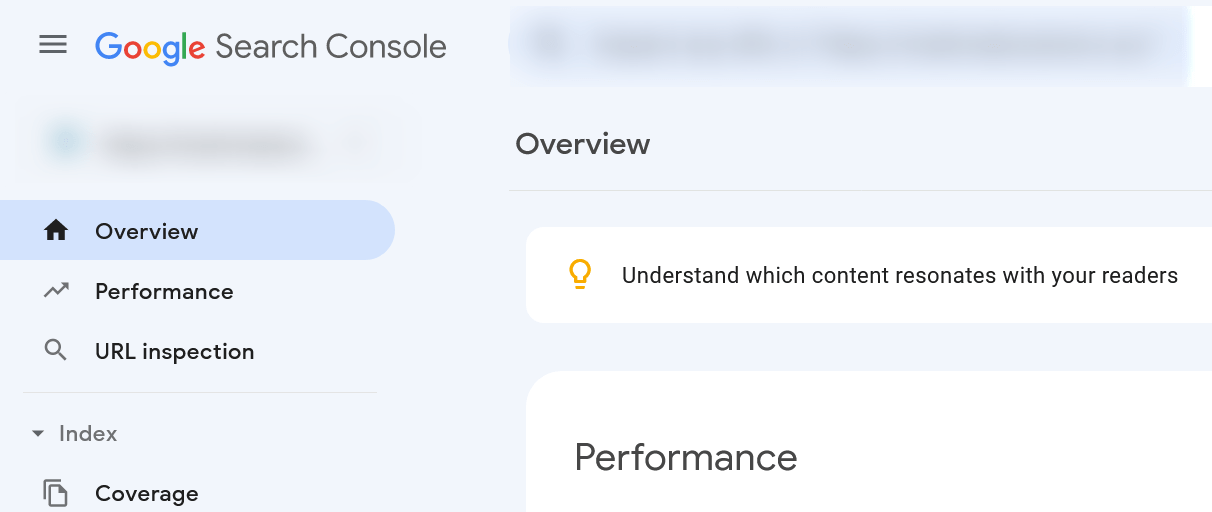The height and width of the screenshot is (512, 1212).
Task: Click the trending-arrow Performance icon in sidebar
Action: [56, 291]
